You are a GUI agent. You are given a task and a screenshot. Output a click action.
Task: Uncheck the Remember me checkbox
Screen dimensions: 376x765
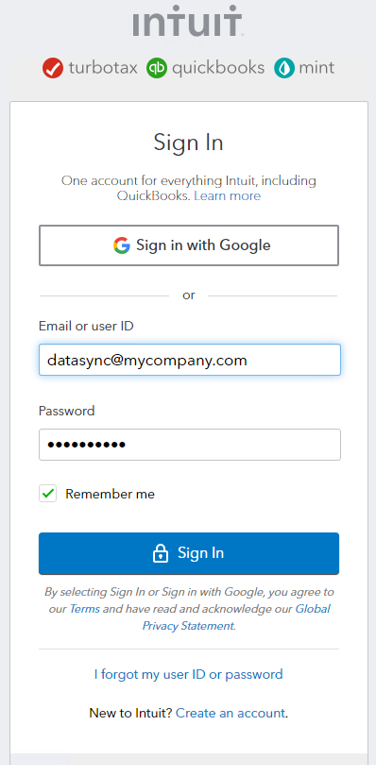(48, 494)
